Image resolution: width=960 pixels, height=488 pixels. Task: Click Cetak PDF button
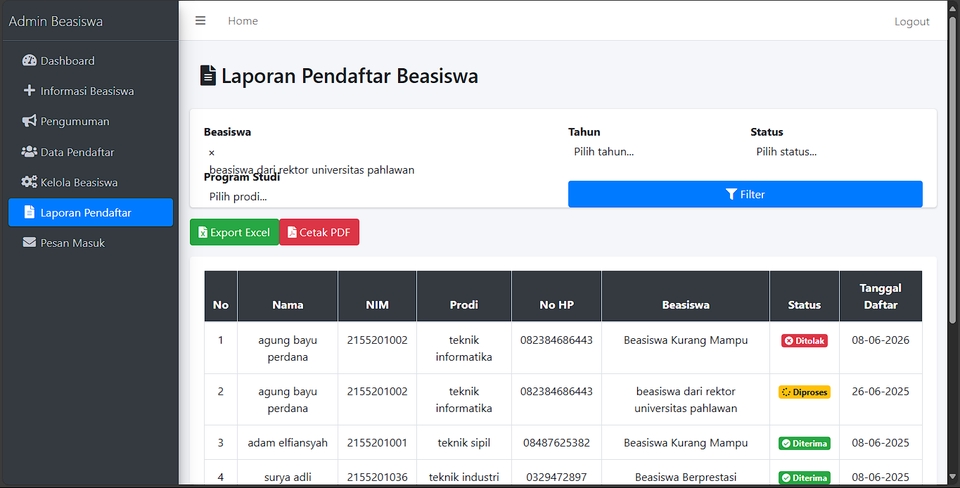point(319,232)
